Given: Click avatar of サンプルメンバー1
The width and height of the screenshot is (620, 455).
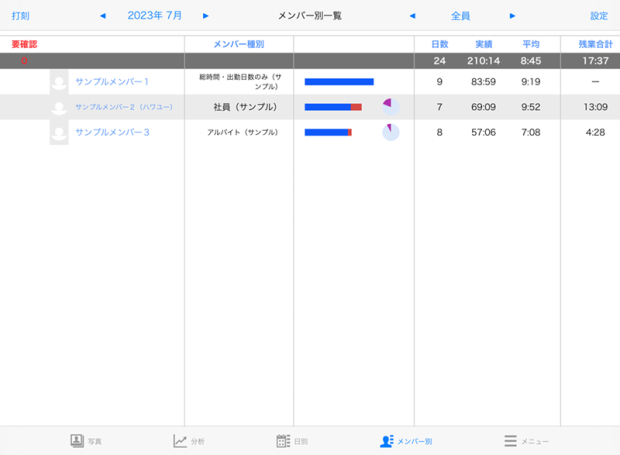Looking at the screenshot, I should tap(59, 82).
